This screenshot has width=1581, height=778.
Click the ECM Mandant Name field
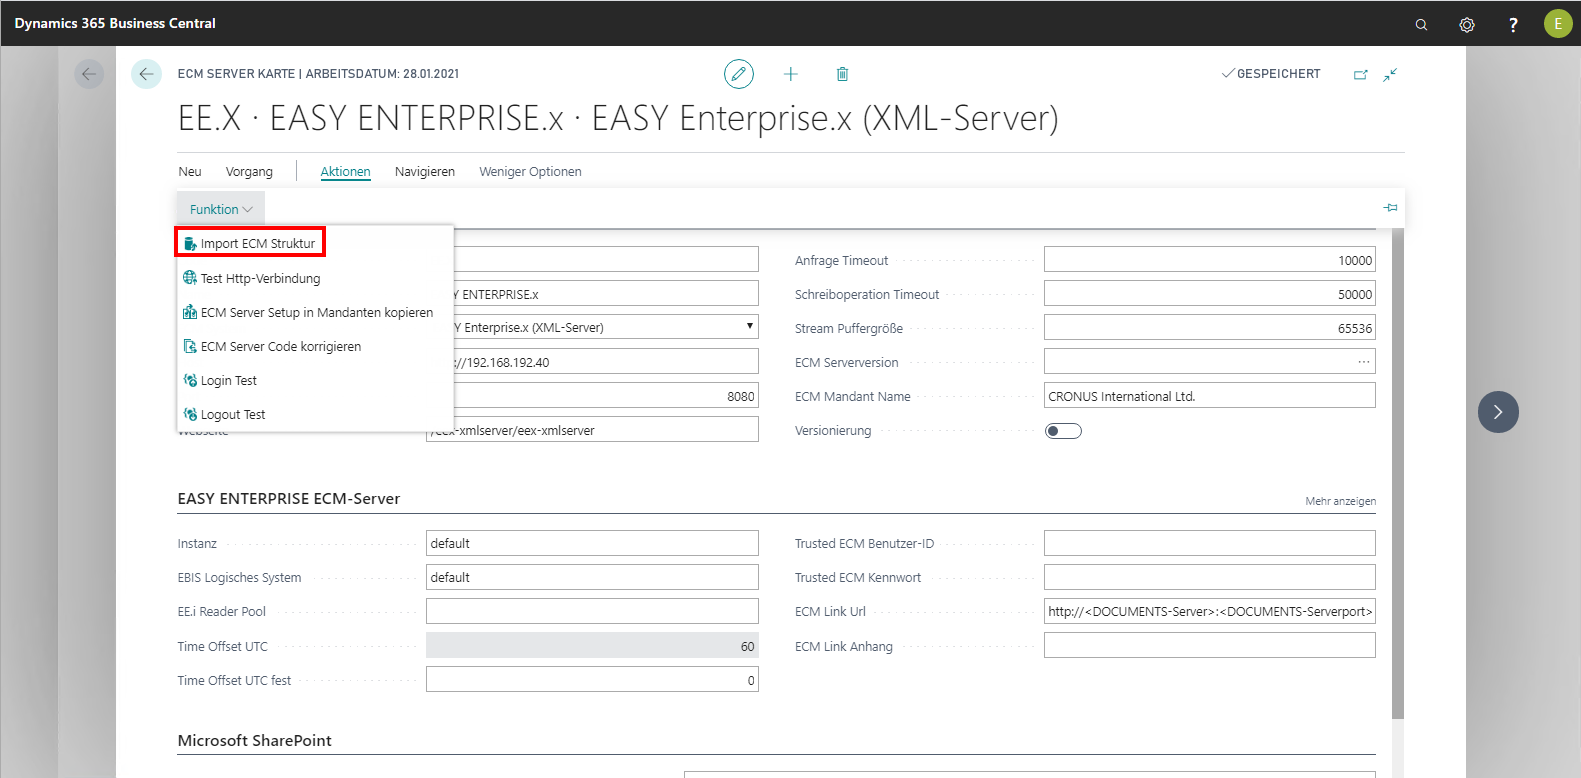1210,396
